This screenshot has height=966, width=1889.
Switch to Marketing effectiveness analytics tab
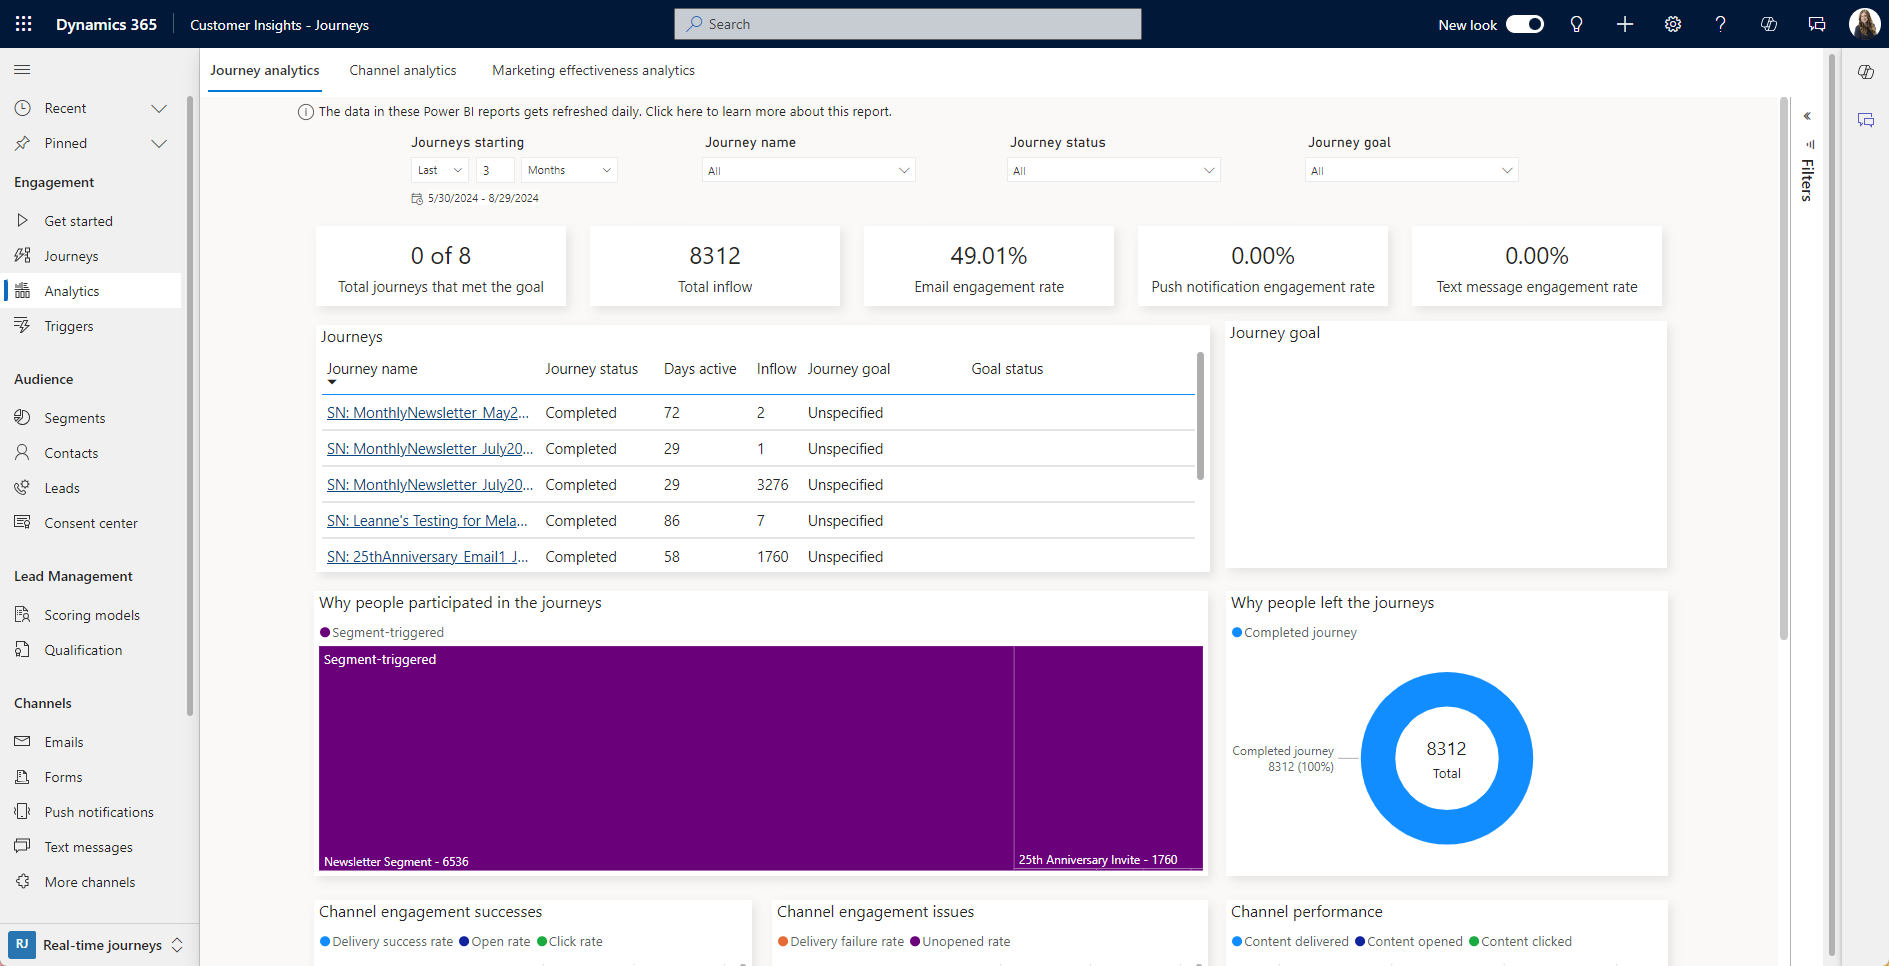click(x=593, y=70)
